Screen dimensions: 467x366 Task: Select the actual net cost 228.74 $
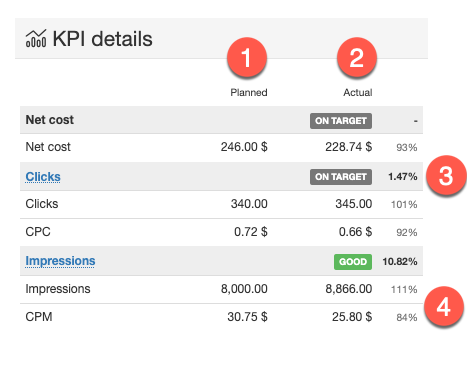(349, 147)
